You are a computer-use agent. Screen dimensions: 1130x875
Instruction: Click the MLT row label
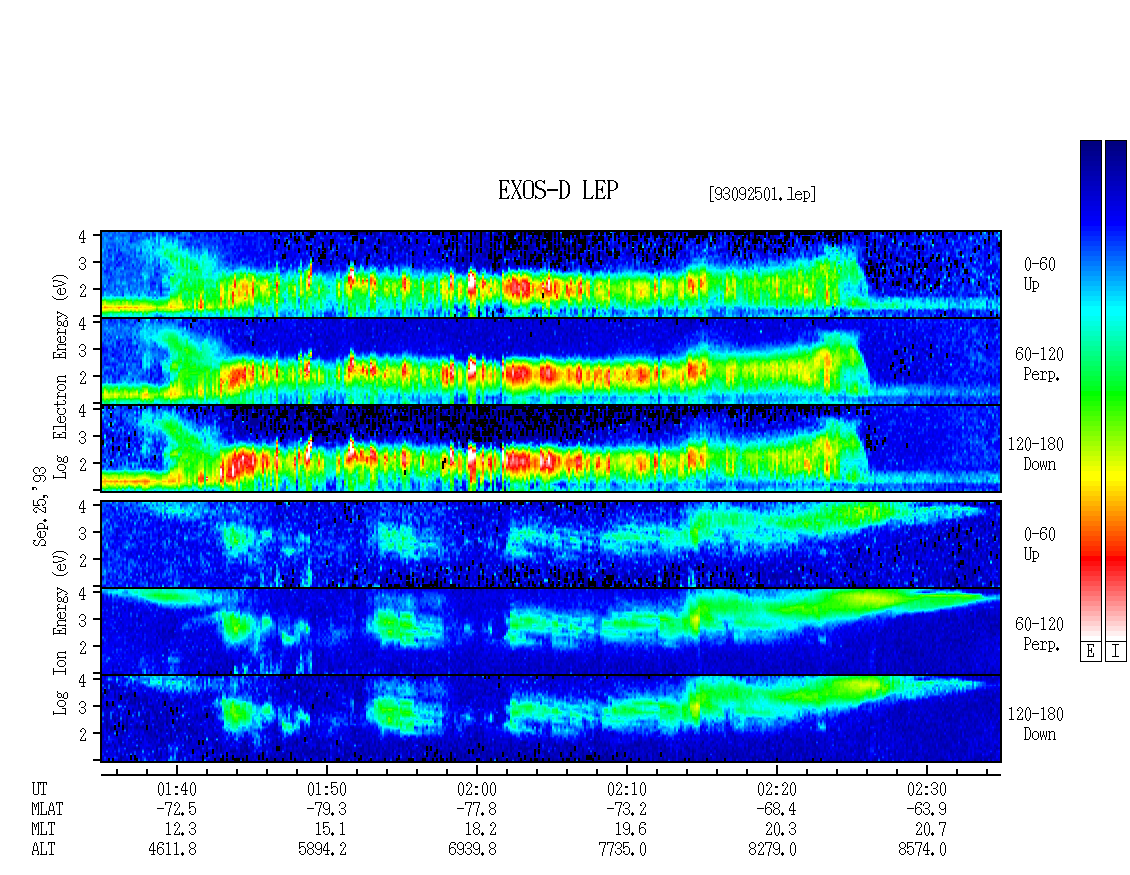pyautogui.click(x=43, y=830)
